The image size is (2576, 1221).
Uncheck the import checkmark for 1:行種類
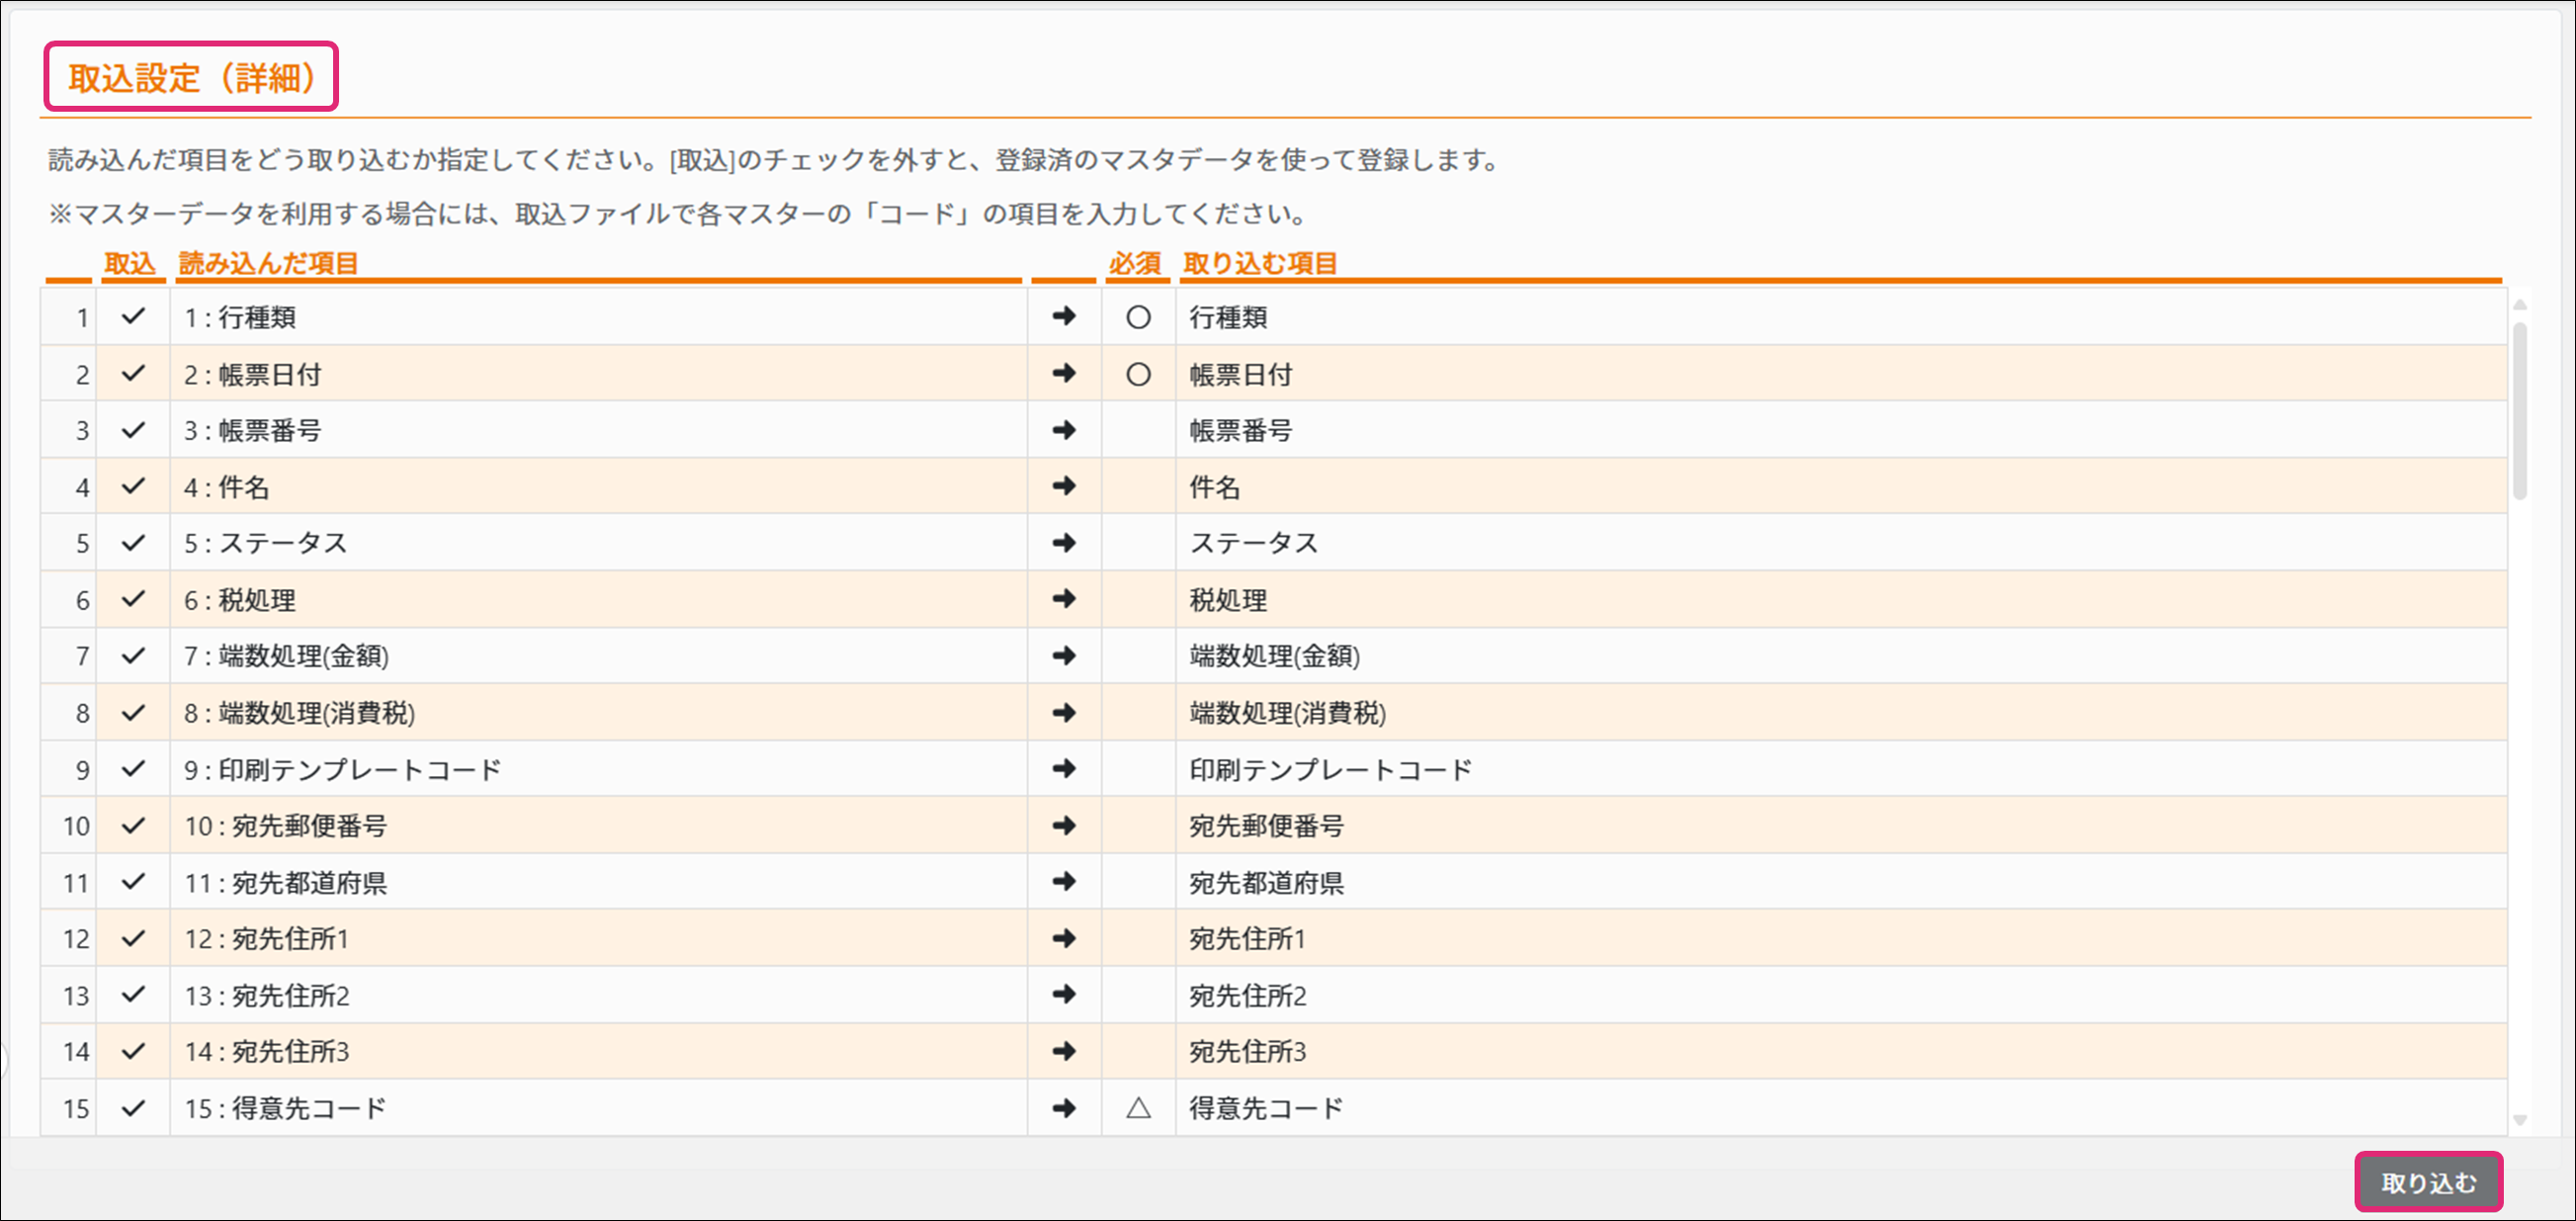coord(133,317)
